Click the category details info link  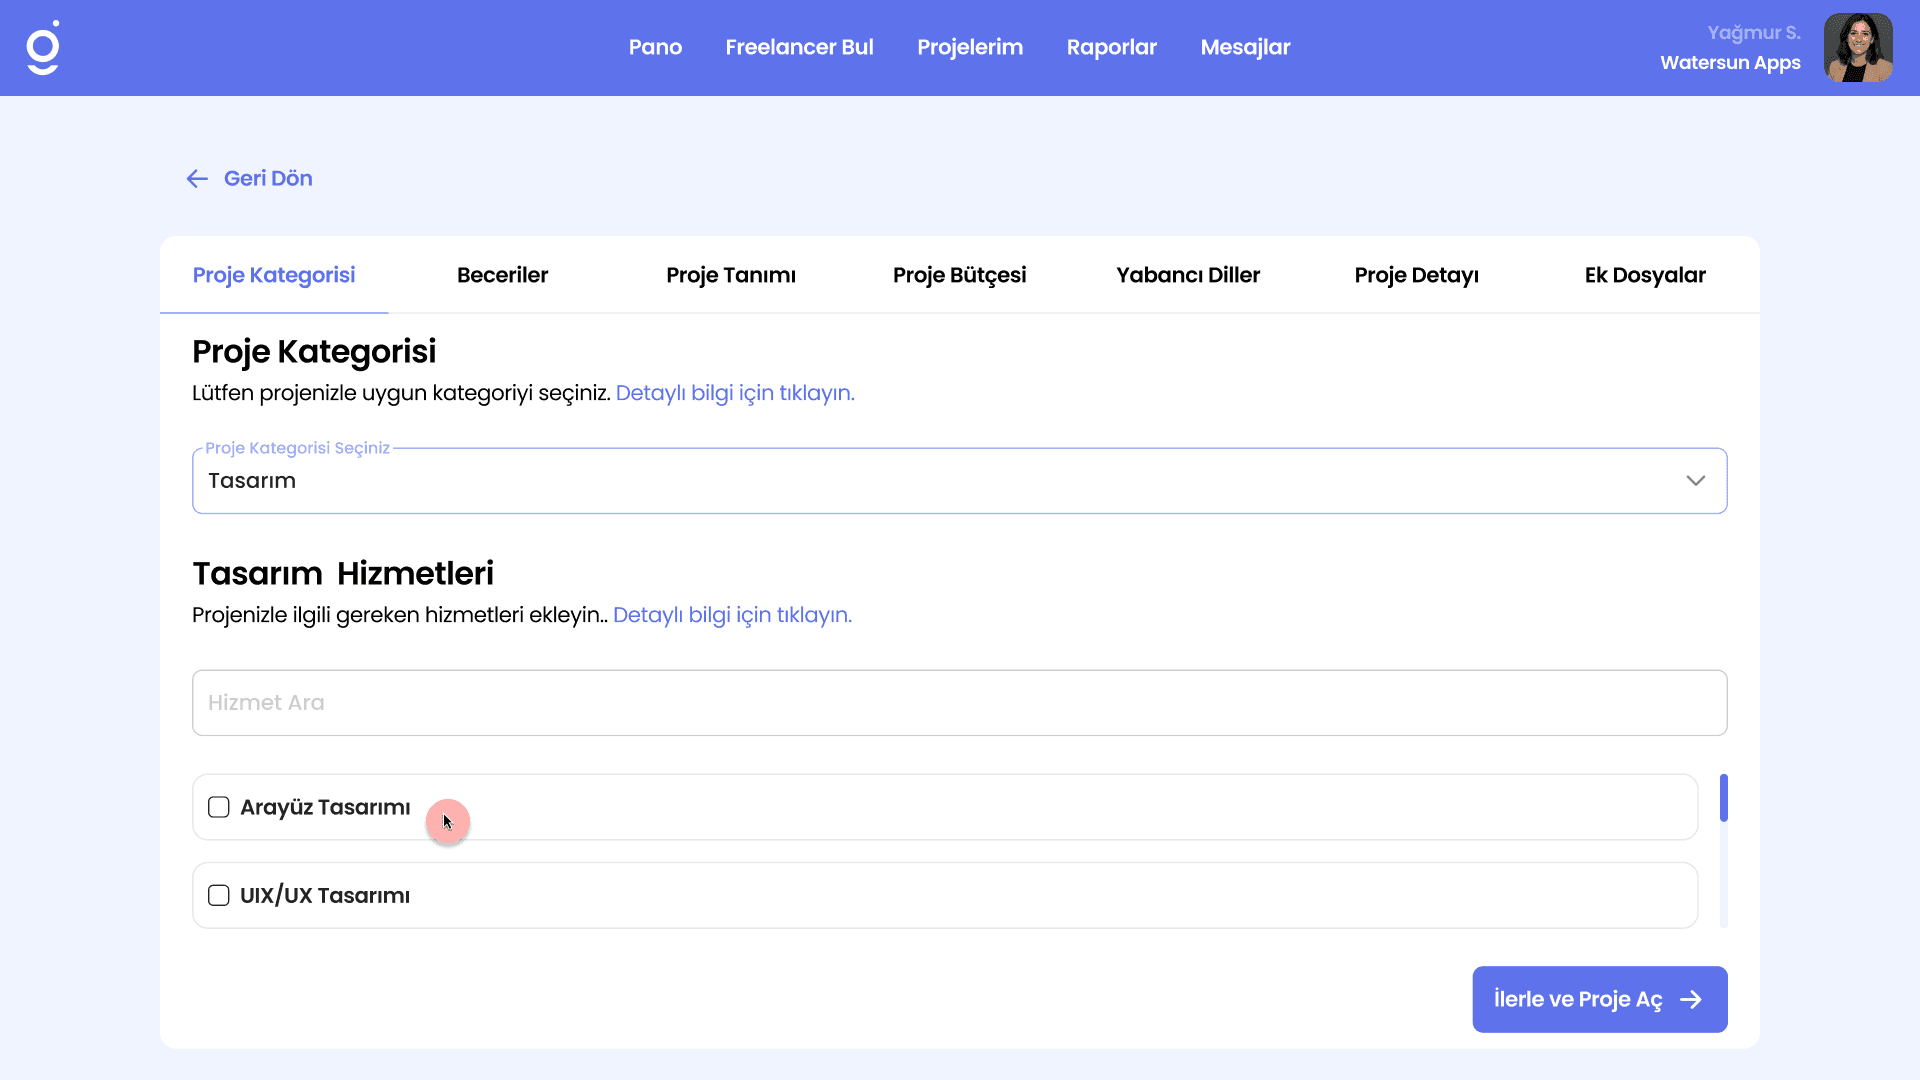(x=735, y=393)
